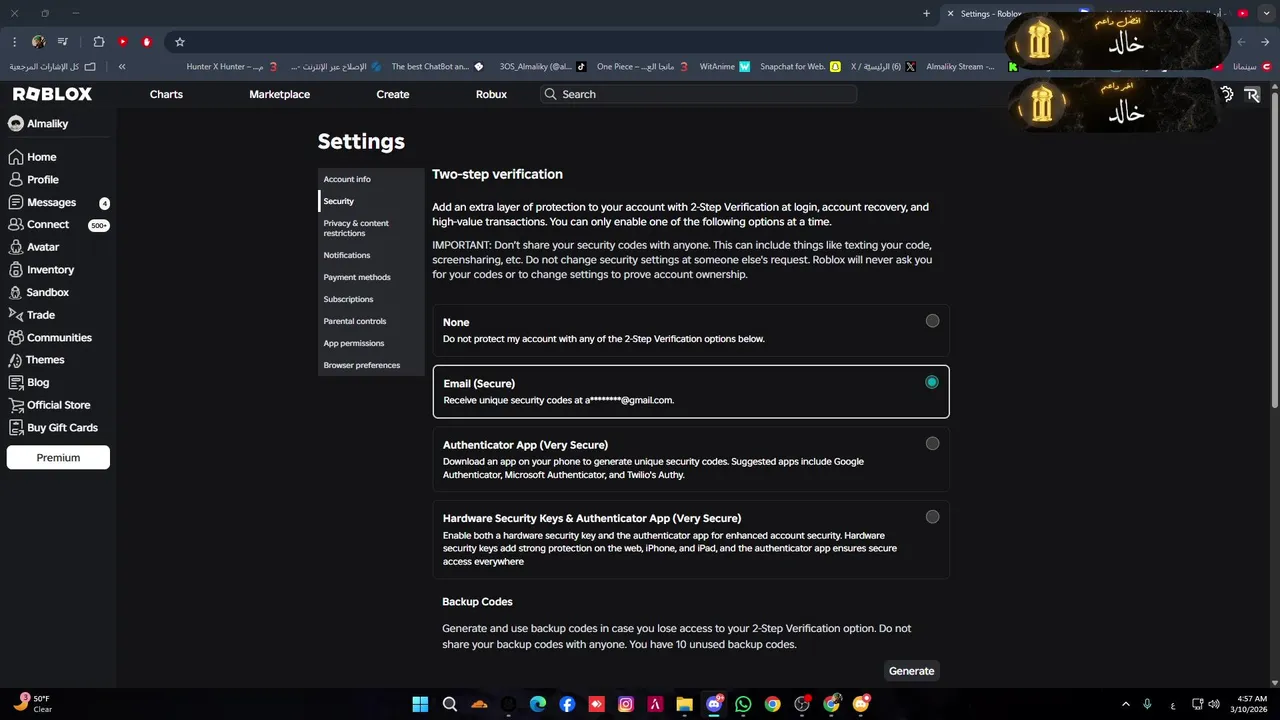Open the Notifications settings tab
1280x720 pixels.
[371, 255]
